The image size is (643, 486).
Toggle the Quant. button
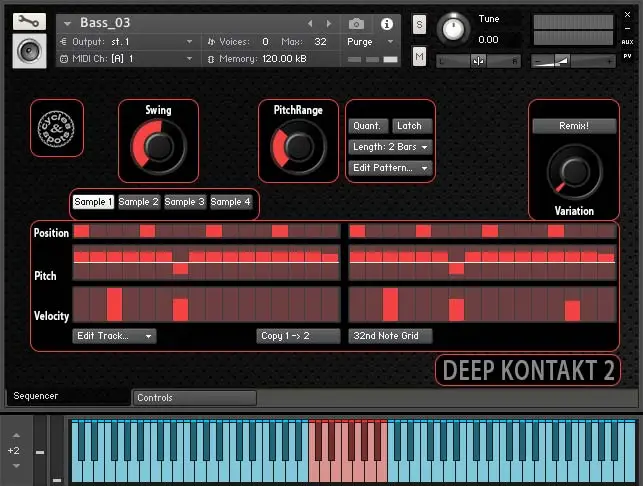point(368,125)
